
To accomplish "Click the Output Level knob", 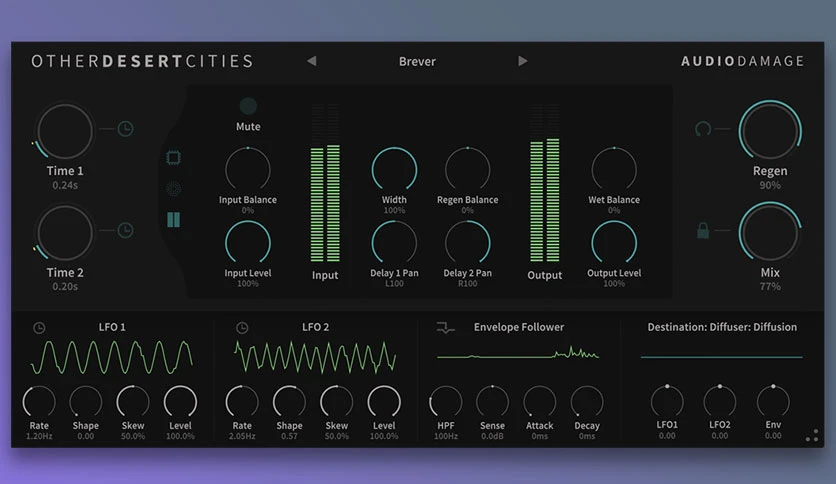I will point(614,243).
